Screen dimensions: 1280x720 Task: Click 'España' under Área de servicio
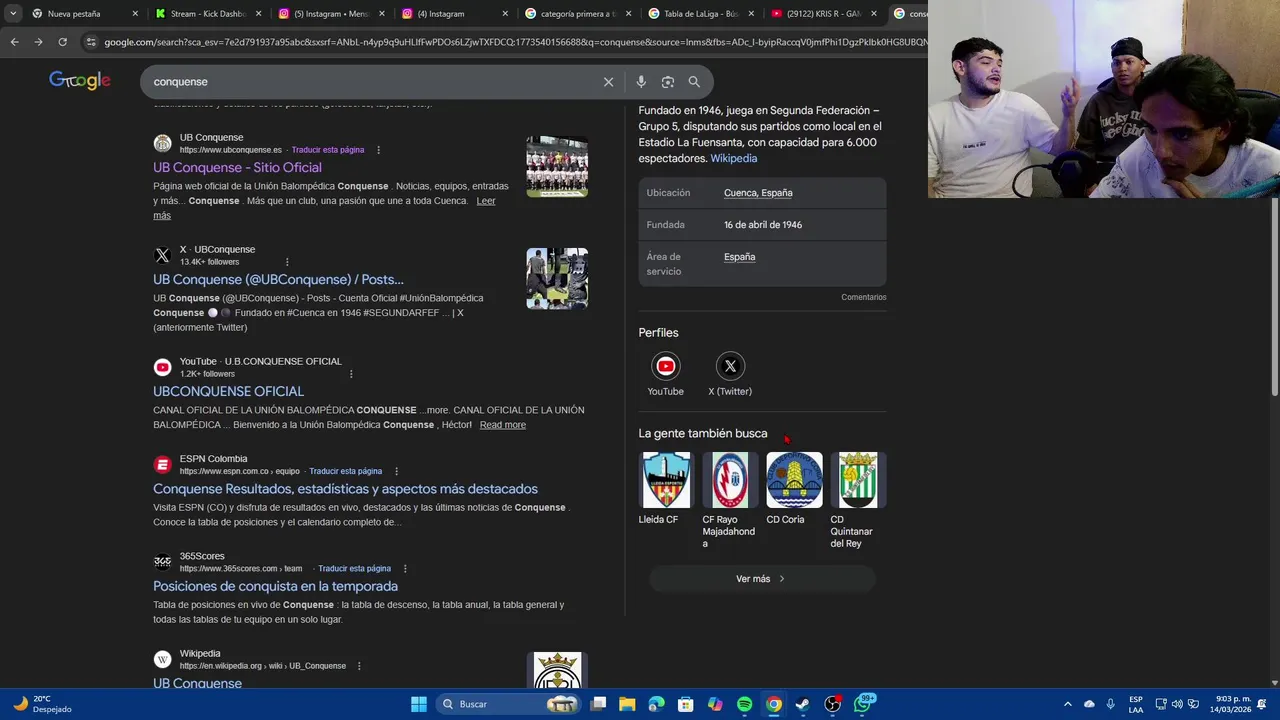click(x=739, y=257)
